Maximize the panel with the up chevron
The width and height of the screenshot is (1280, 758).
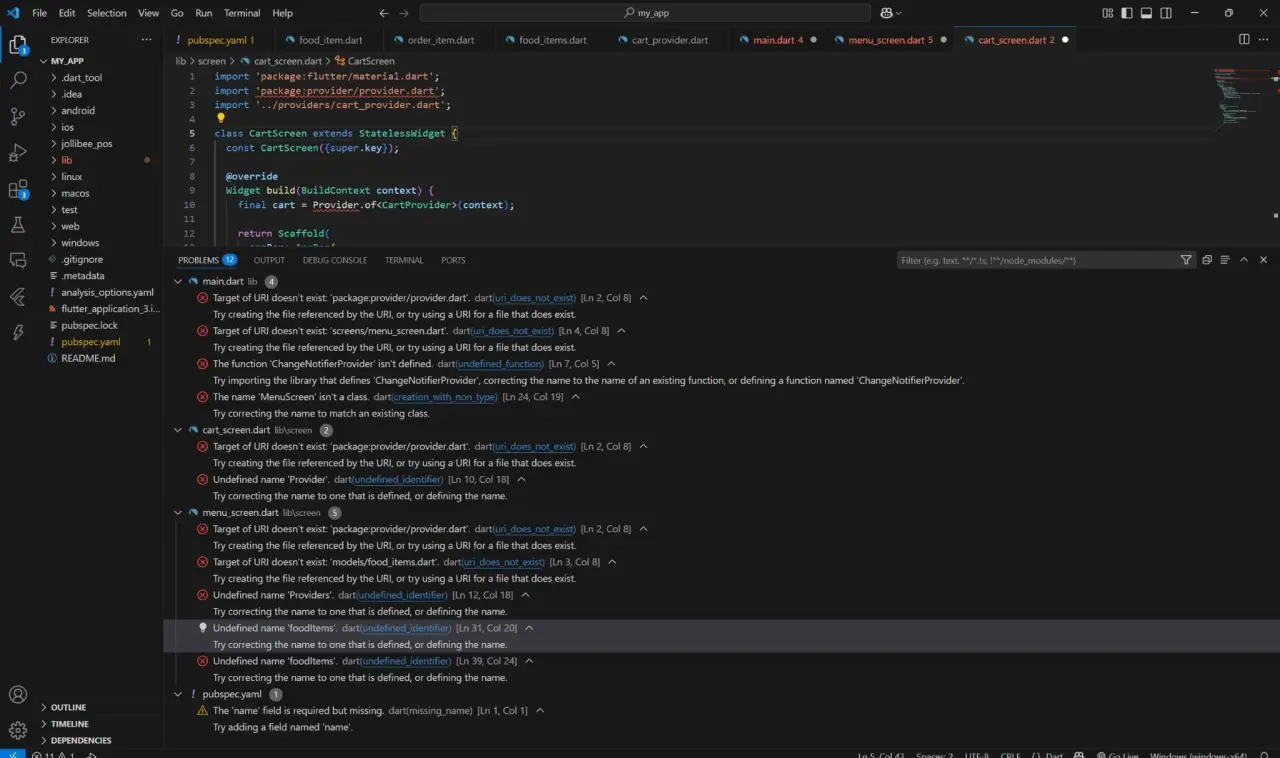[1244, 260]
